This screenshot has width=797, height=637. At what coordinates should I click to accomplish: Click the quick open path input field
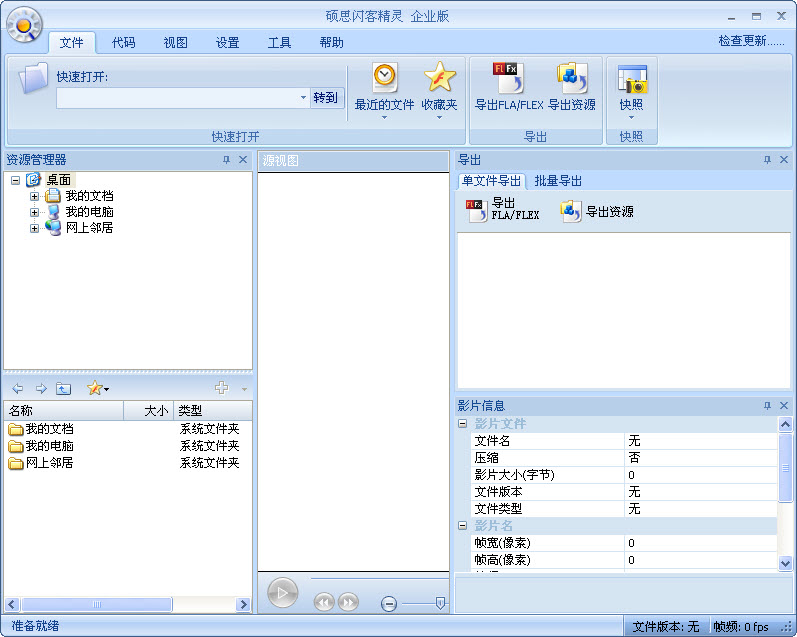coord(177,98)
